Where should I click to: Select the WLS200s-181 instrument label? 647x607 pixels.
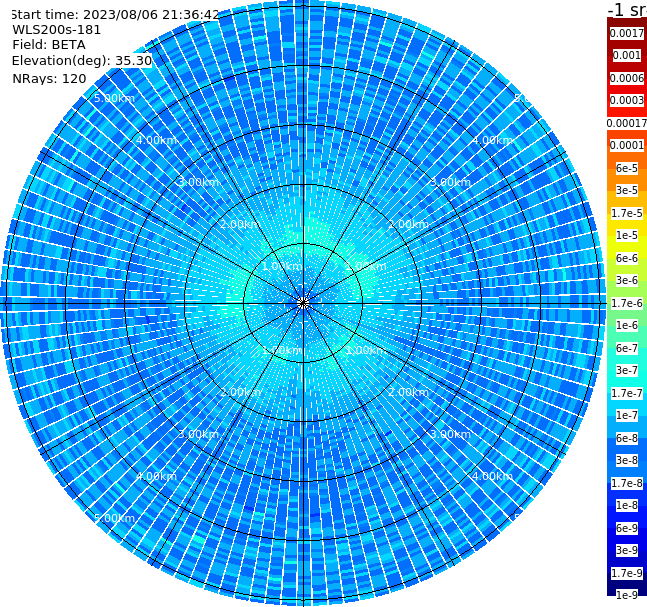point(57,30)
